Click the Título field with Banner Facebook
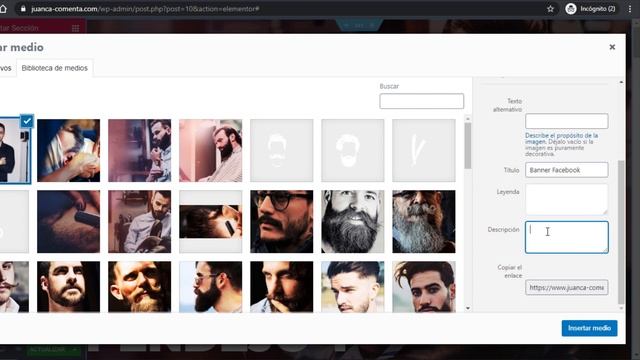The height and width of the screenshot is (360, 640). pyautogui.click(x=567, y=170)
